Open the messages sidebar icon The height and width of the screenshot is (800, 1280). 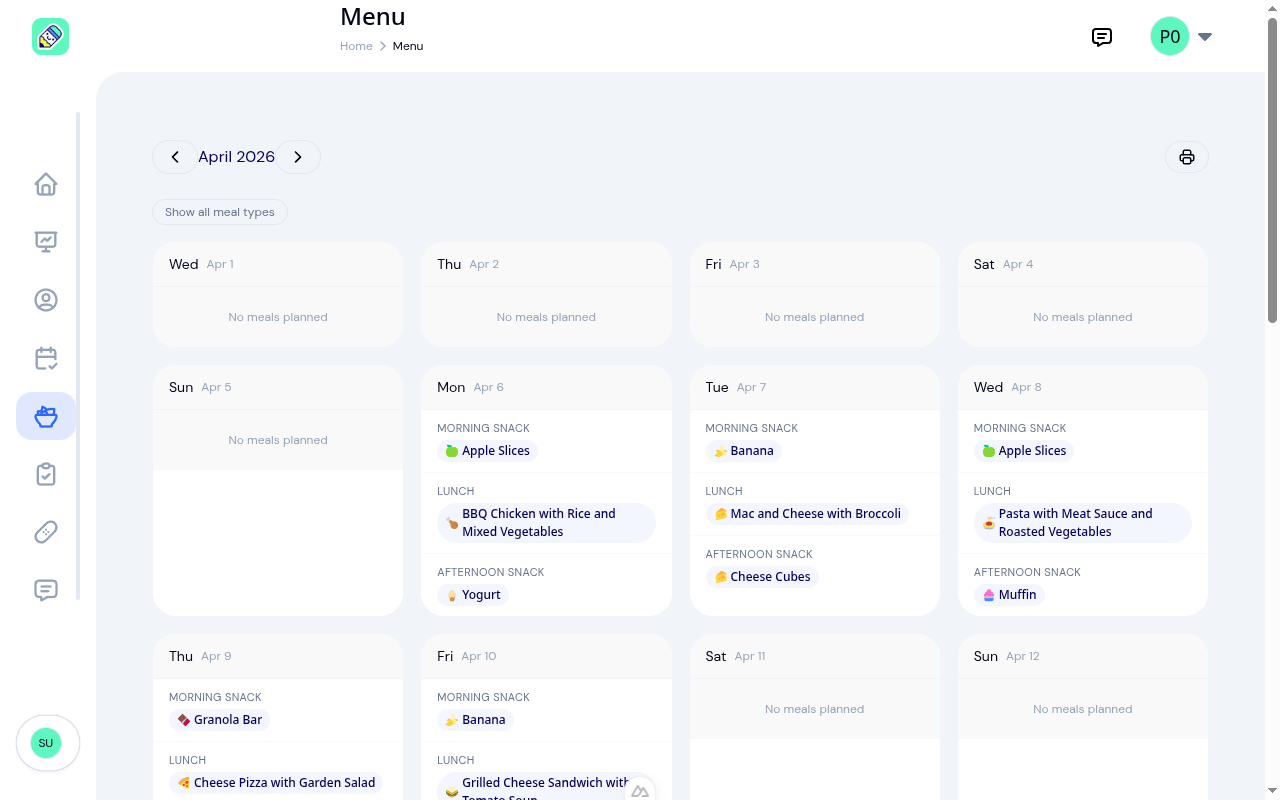[46, 590]
